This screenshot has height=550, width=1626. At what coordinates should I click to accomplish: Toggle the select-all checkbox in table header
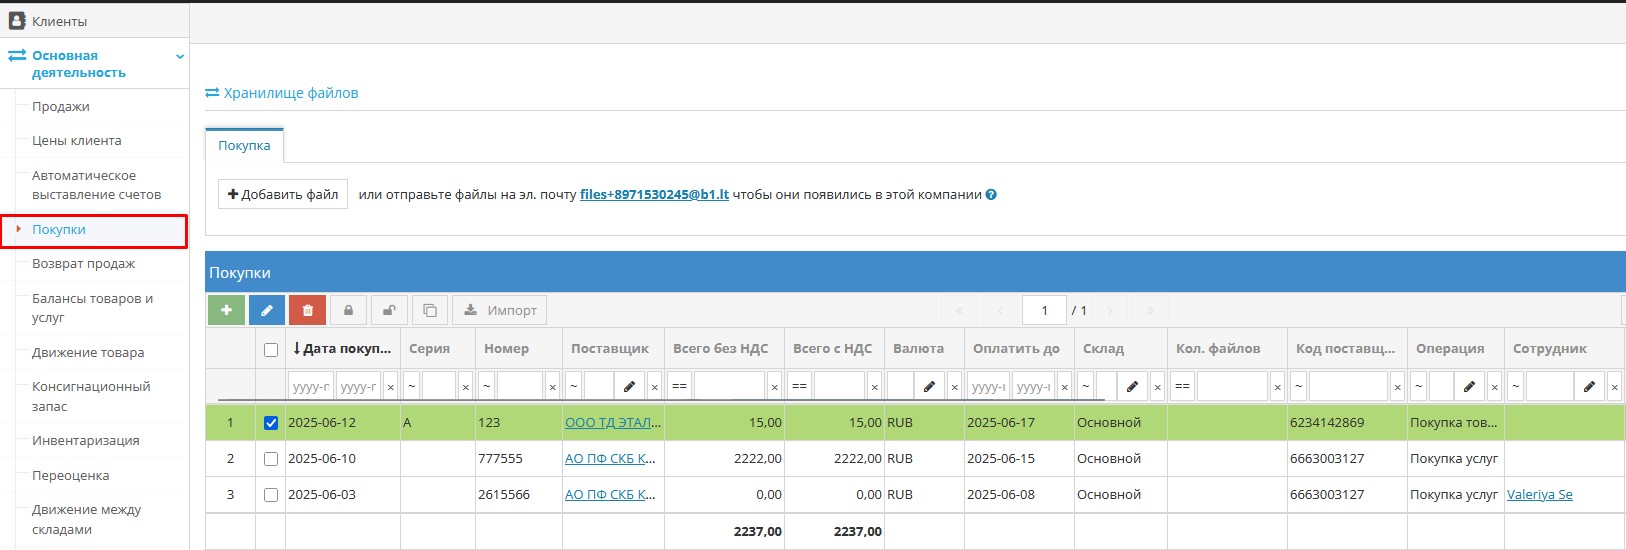[271, 349]
